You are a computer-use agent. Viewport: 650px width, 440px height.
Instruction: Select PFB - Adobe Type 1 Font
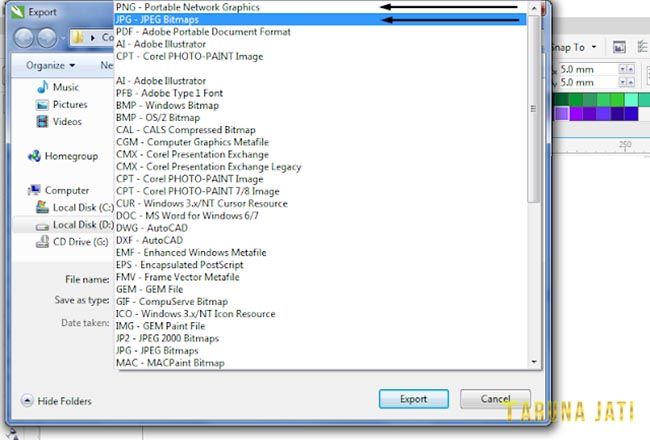320,93
